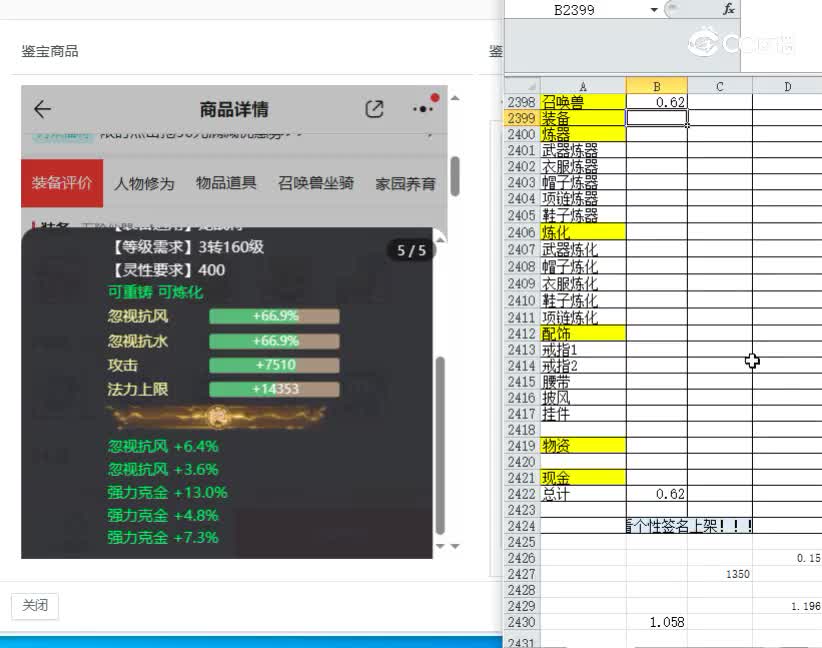Select the cell showing 1.058

656,622
